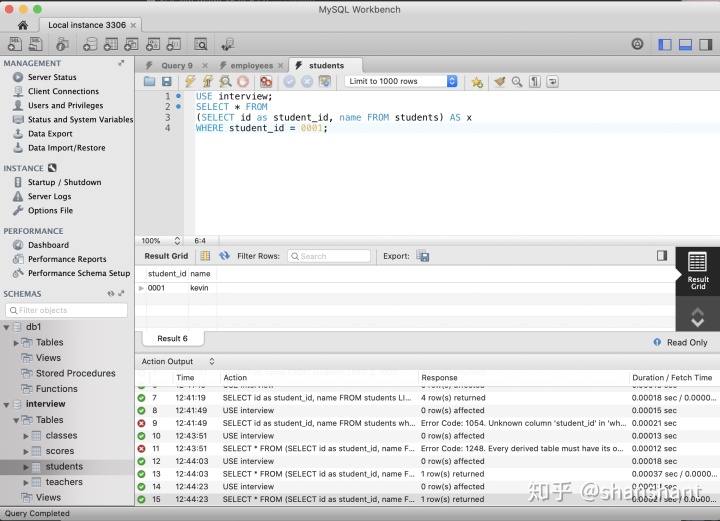720x521 pixels.
Task: Reconnect to DBMS icon
Action: [x=228, y=44]
